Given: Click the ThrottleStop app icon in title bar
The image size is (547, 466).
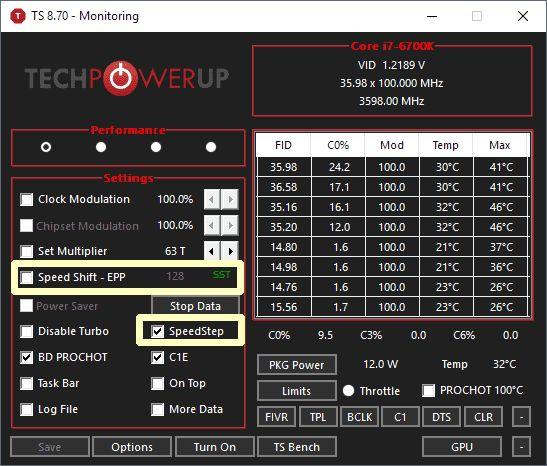Looking at the screenshot, I should pyautogui.click(x=18, y=16).
